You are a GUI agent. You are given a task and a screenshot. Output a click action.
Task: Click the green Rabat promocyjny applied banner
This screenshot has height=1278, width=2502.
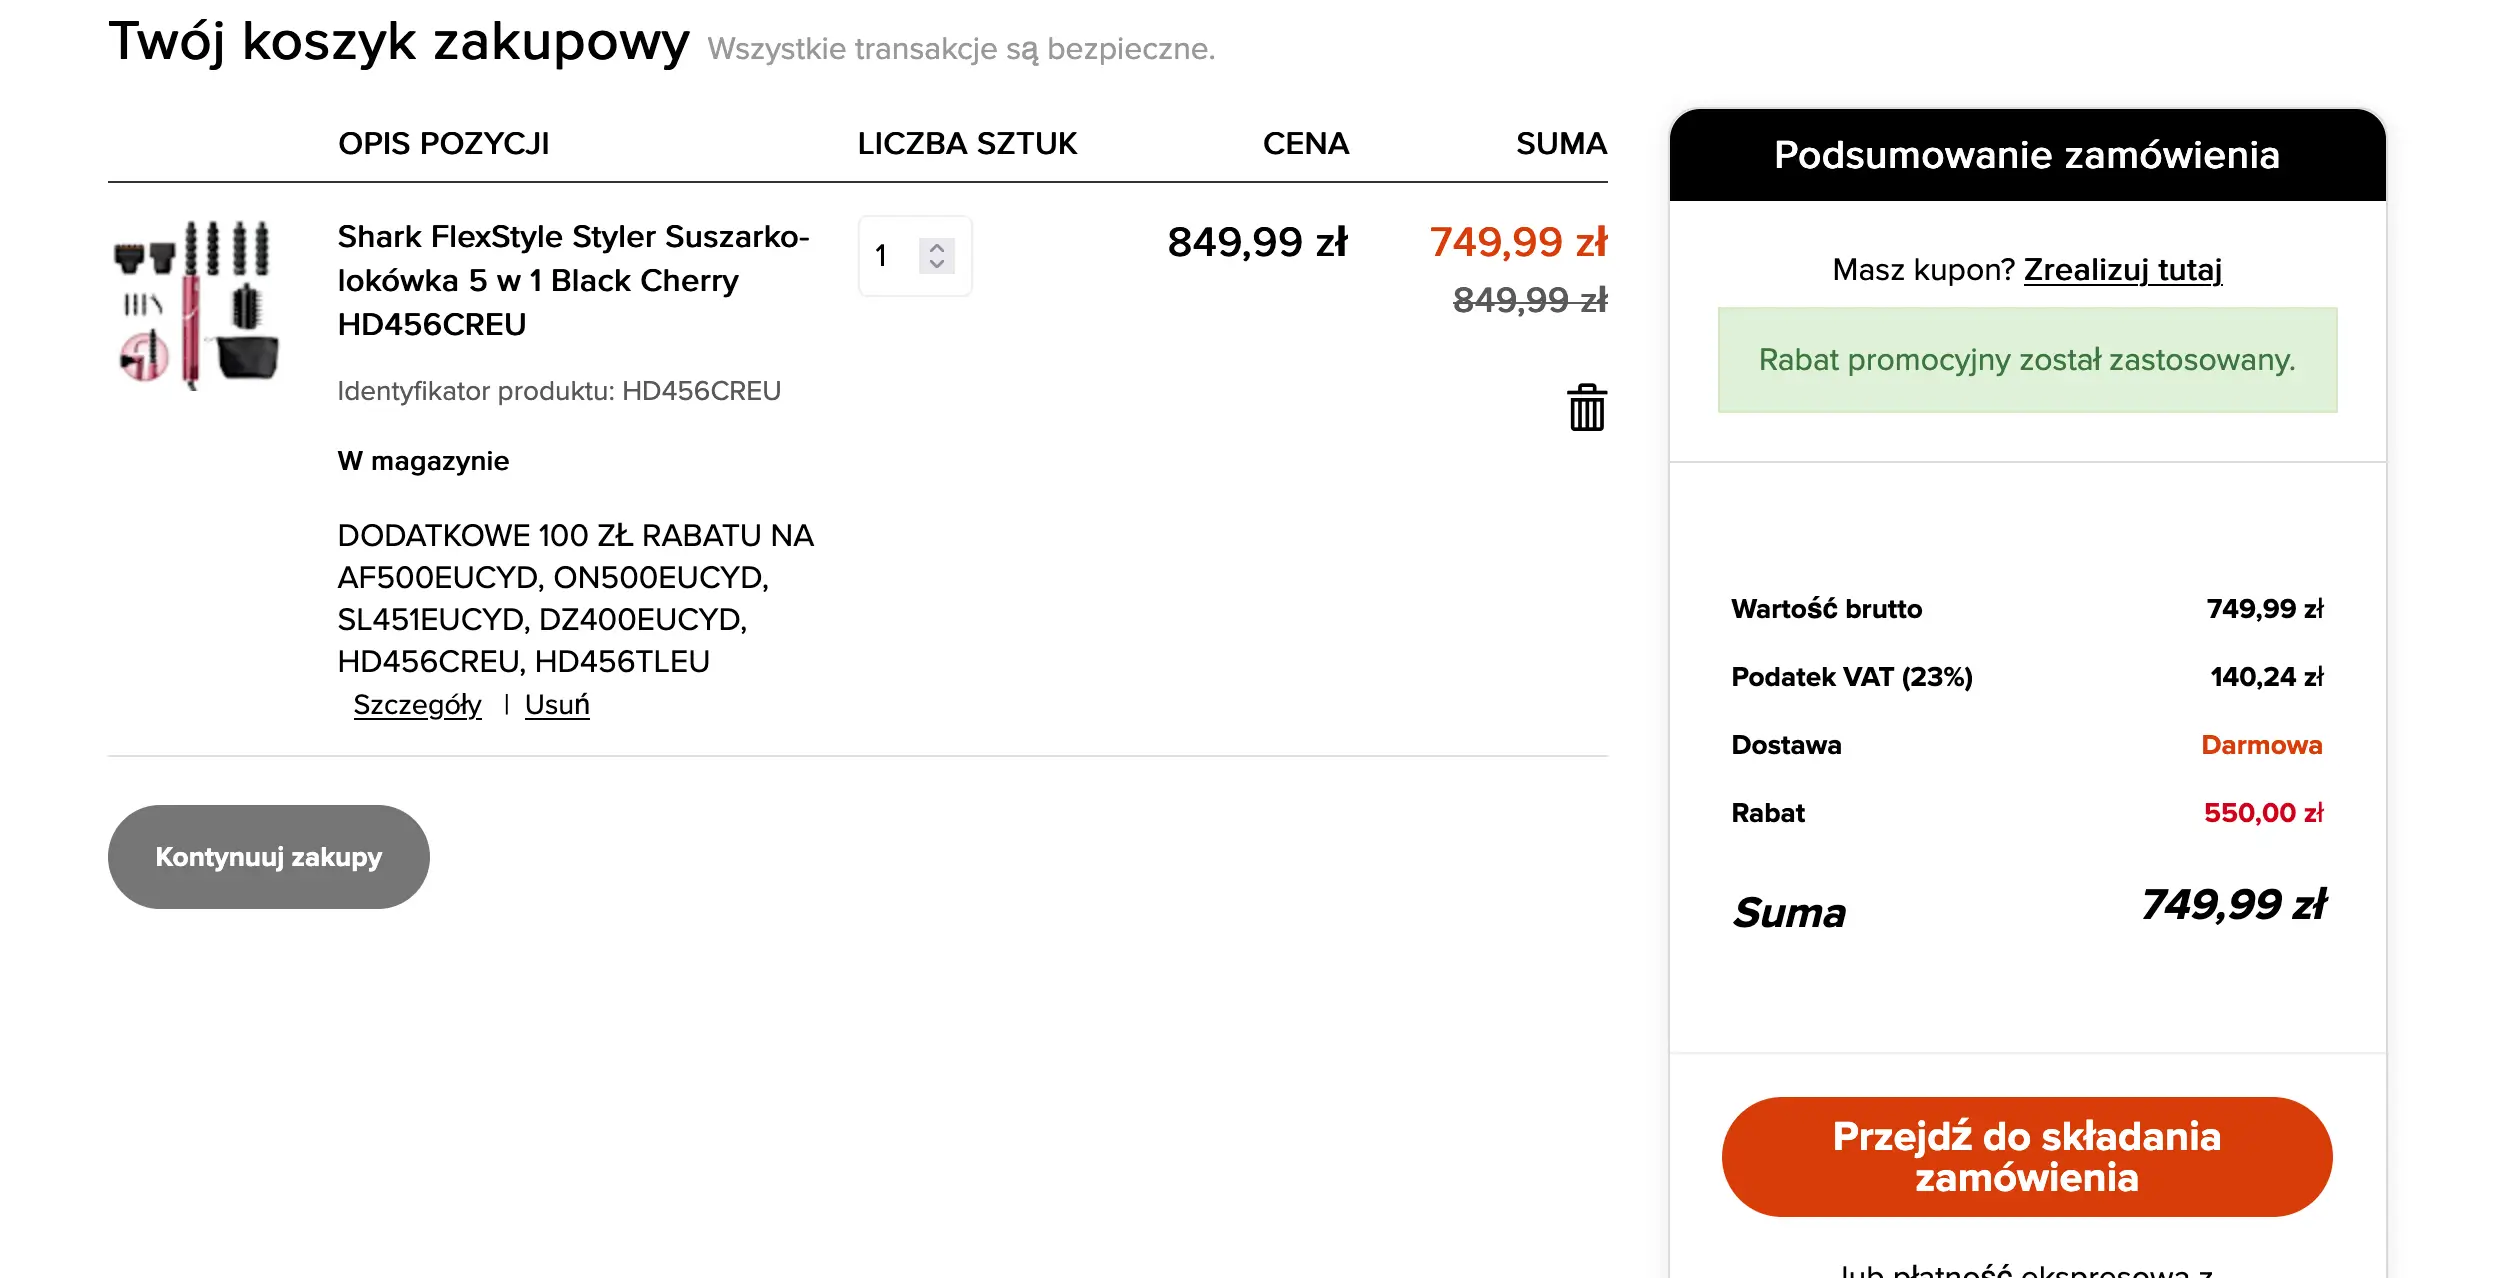pos(2026,360)
